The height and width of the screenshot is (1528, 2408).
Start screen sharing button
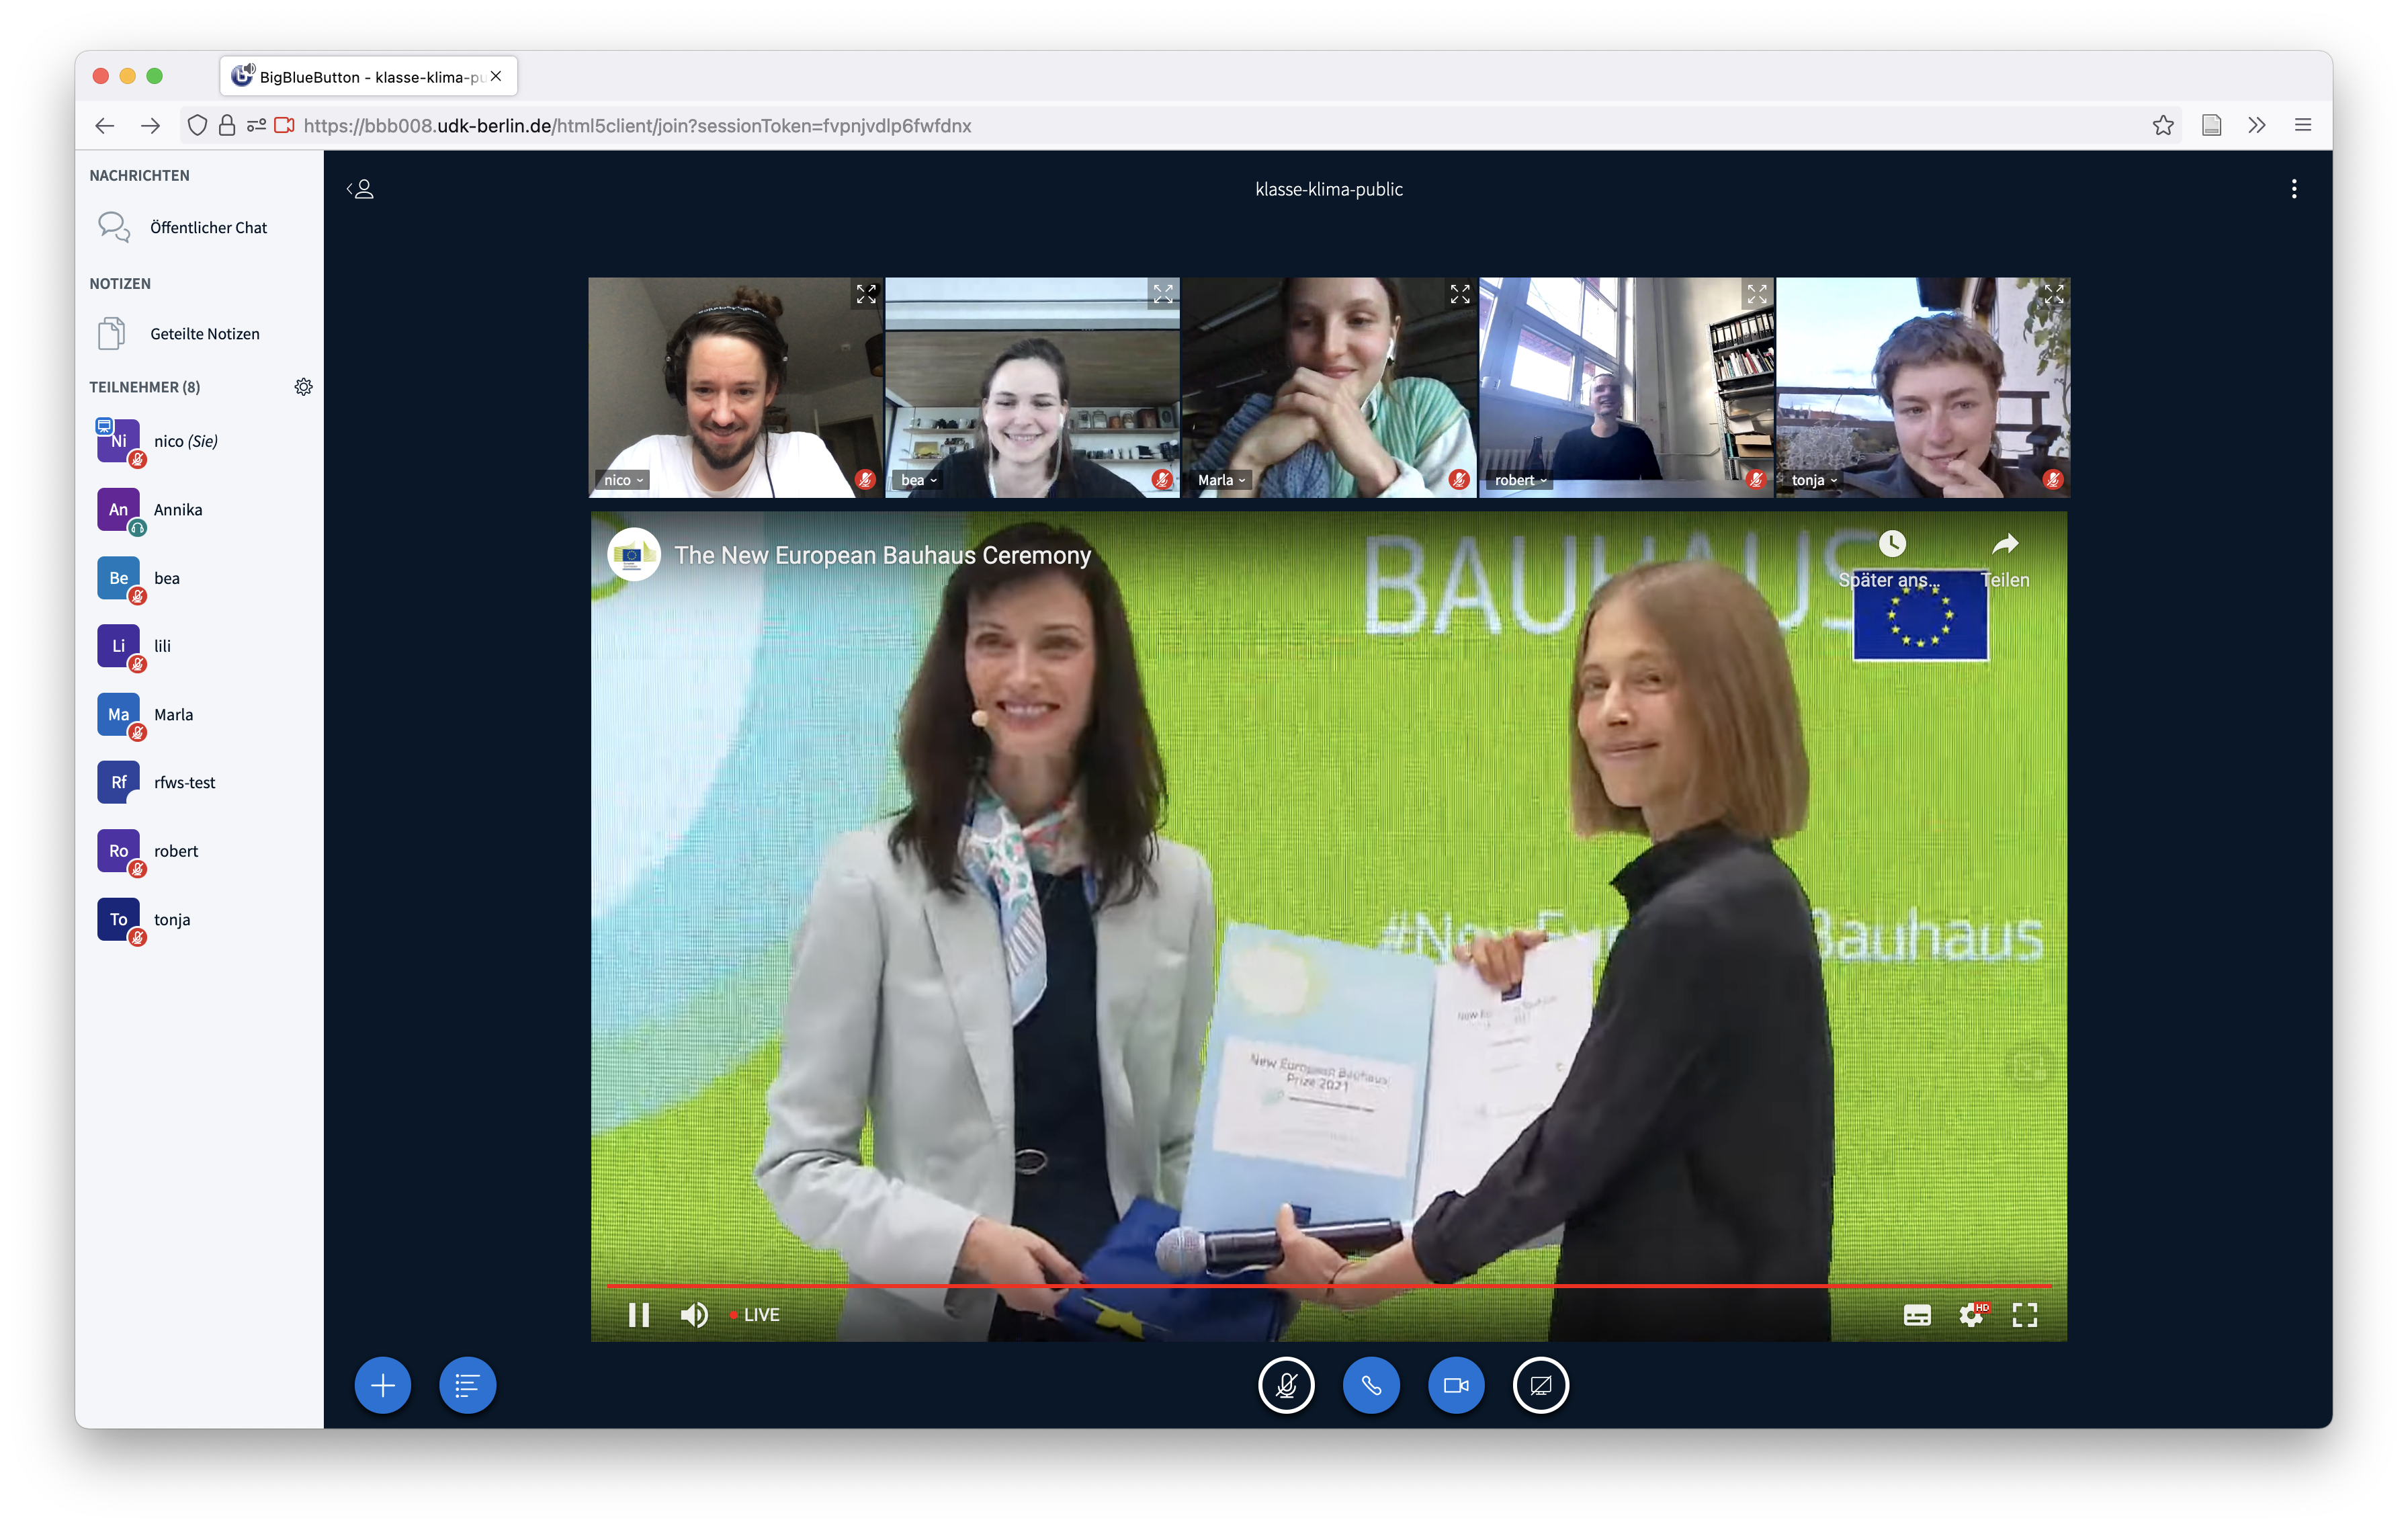pyautogui.click(x=1540, y=1385)
